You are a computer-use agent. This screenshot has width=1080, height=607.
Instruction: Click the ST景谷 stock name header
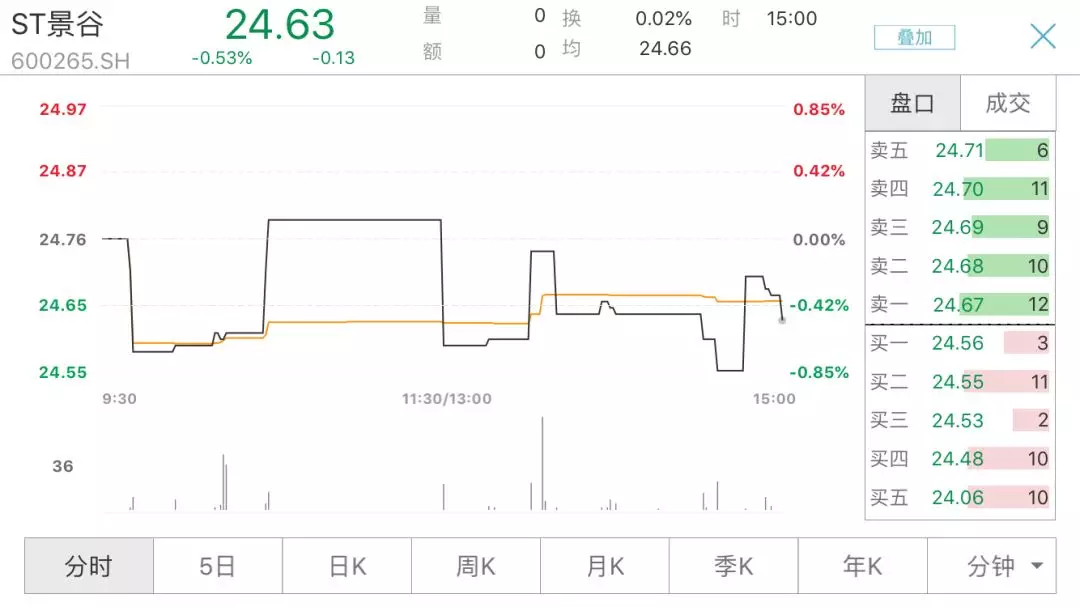(57, 25)
